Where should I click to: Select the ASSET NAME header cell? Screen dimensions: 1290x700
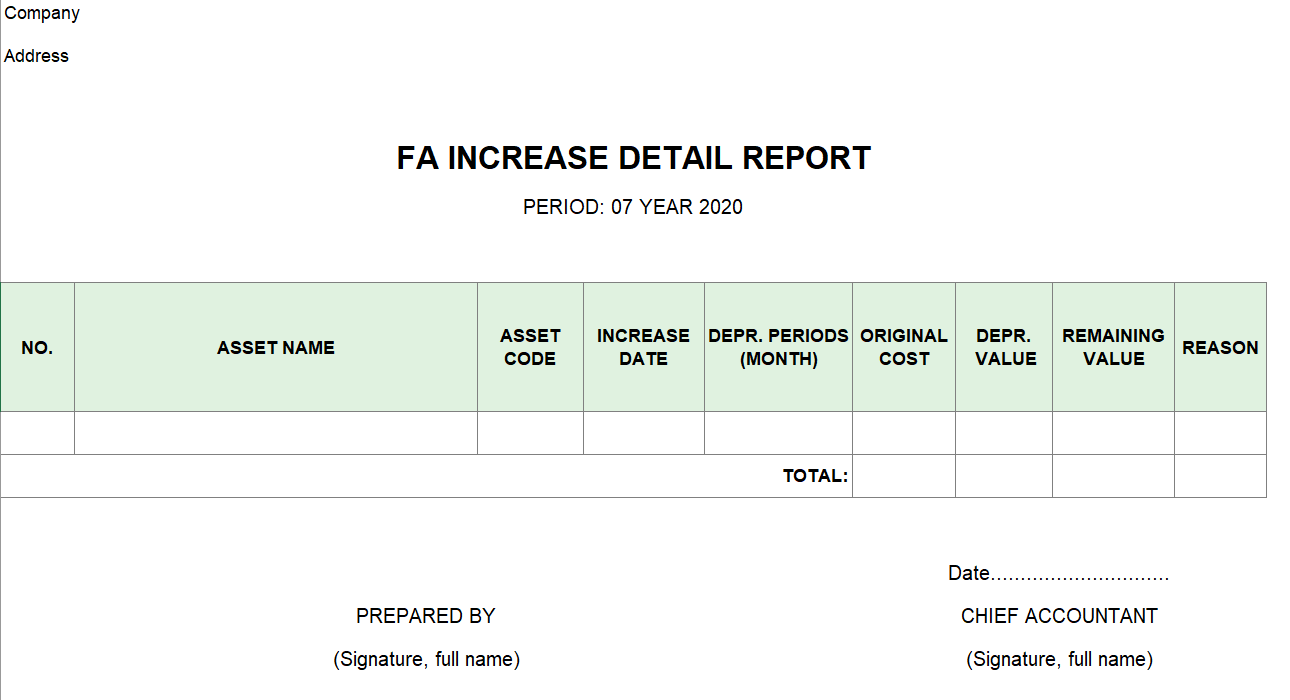pyautogui.click(x=276, y=347)
